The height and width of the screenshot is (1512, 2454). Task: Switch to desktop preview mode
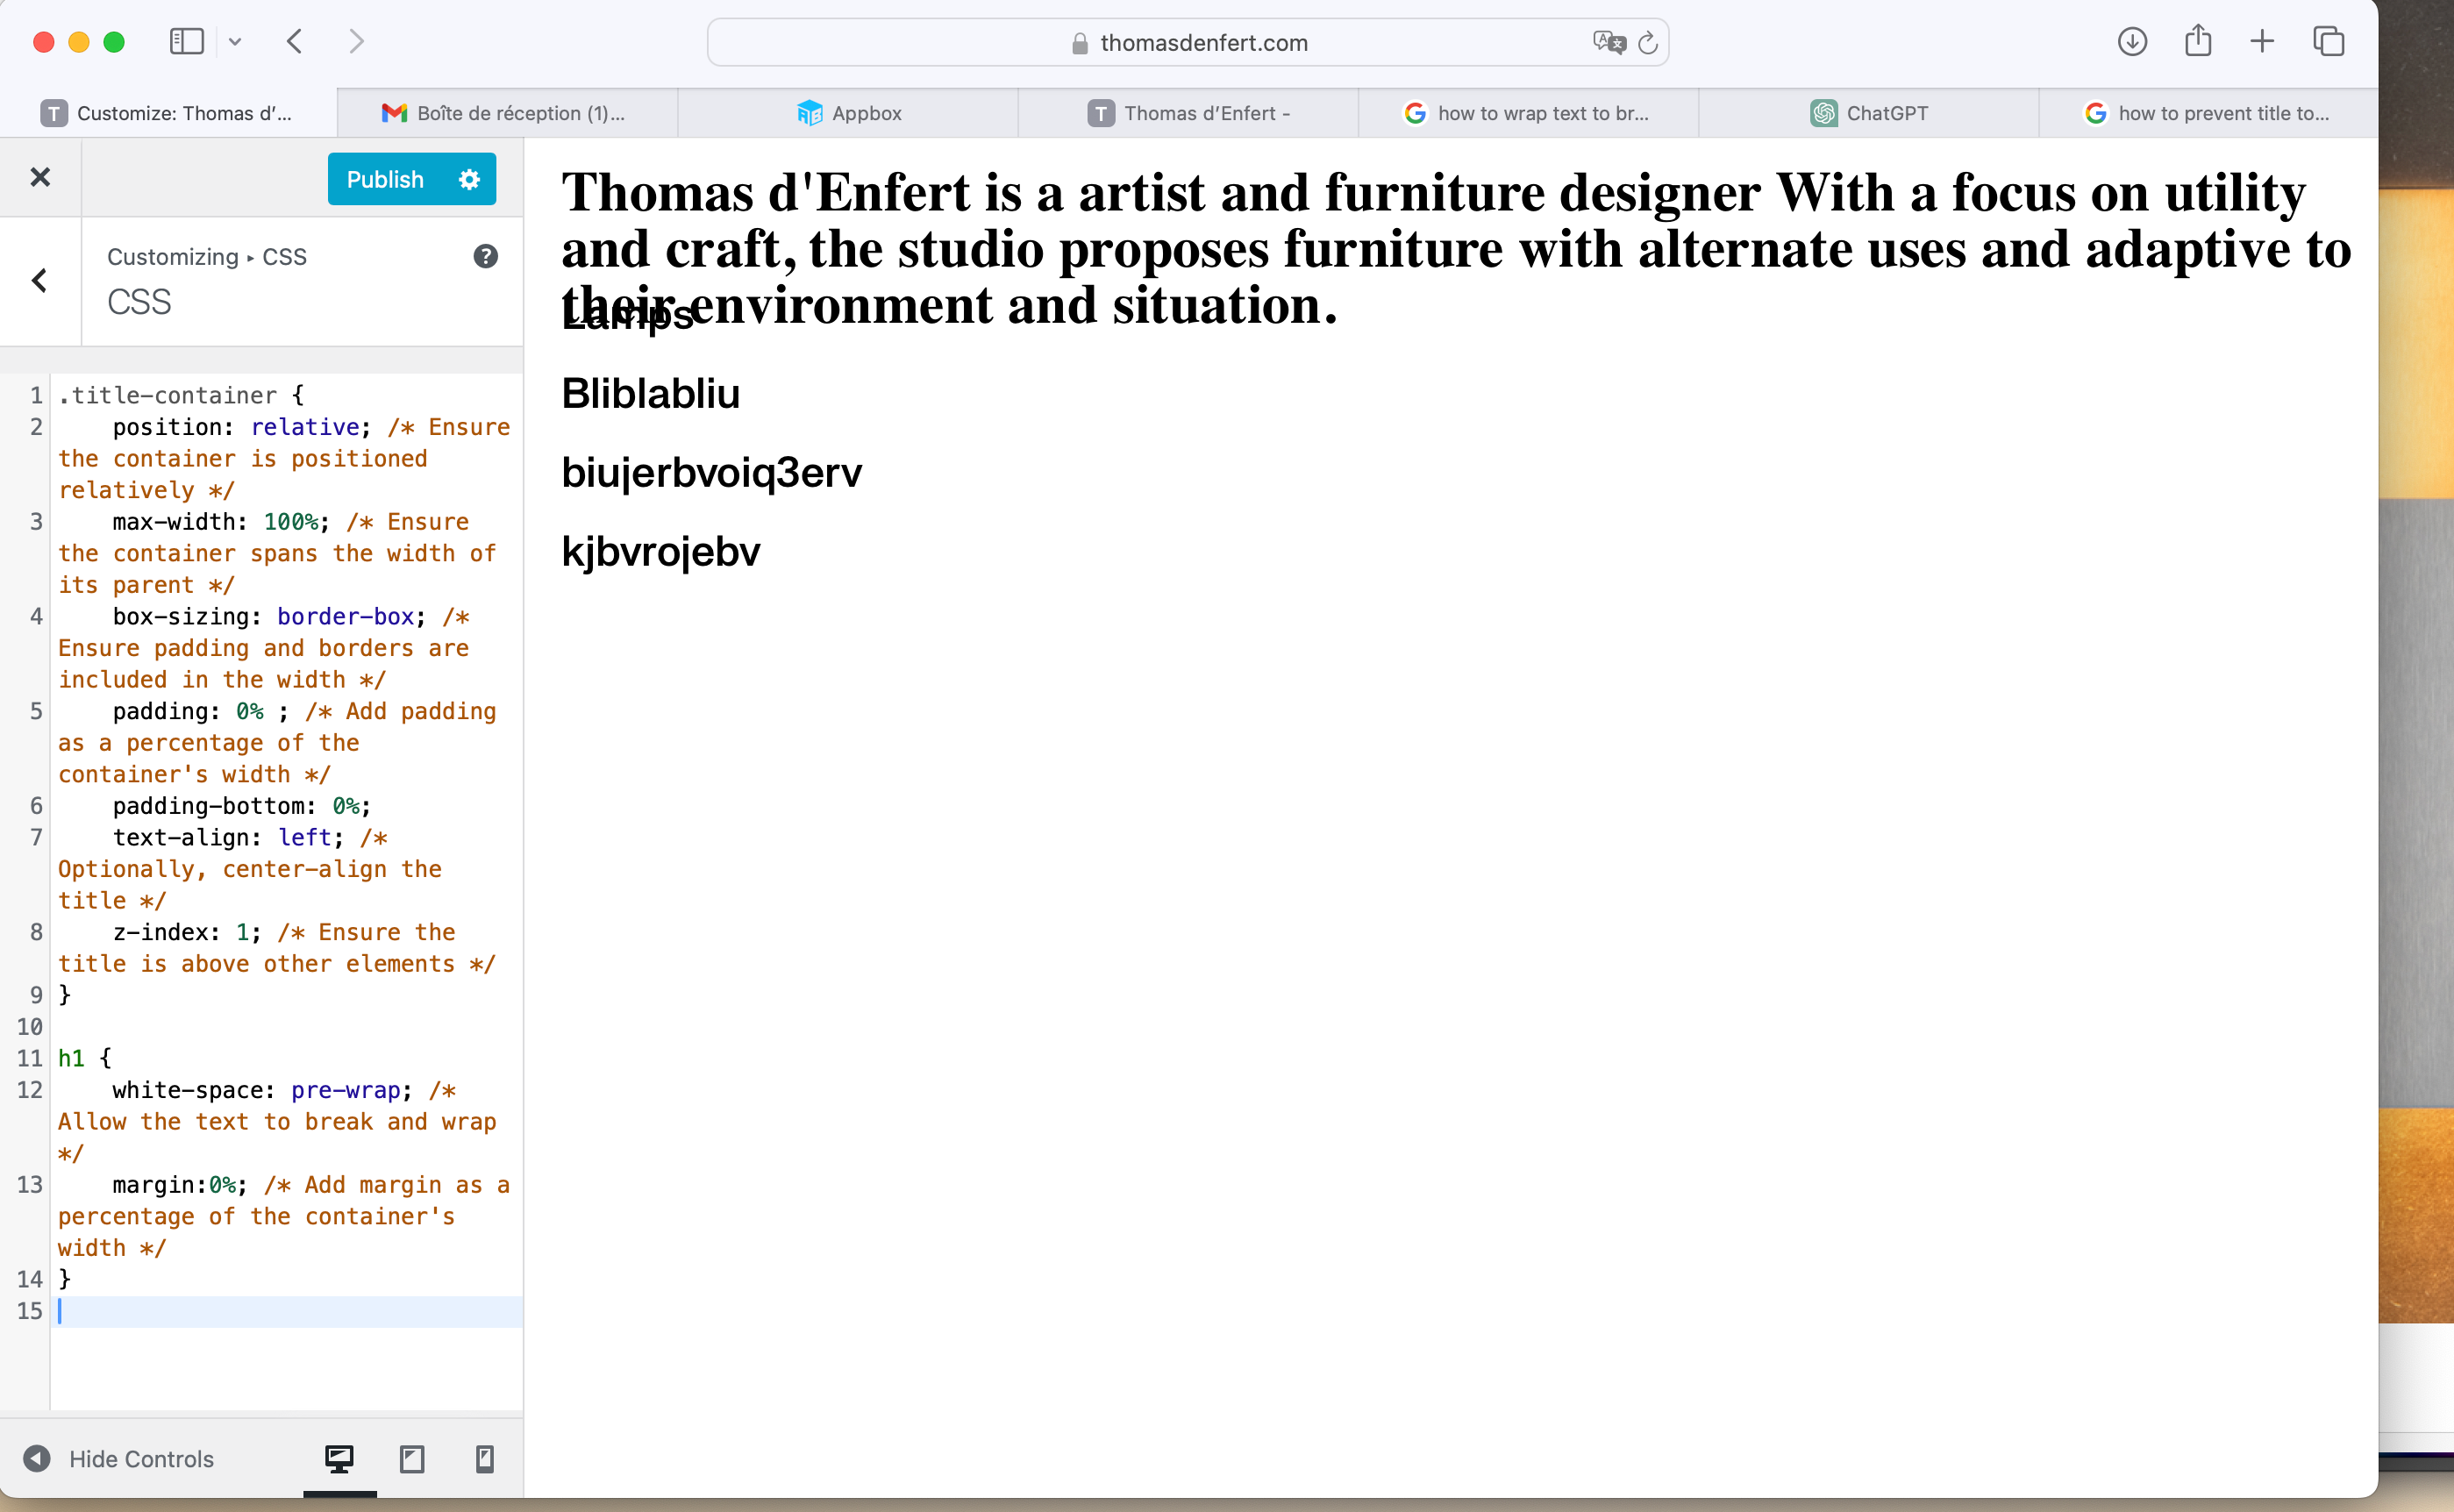coord(339,1458)
